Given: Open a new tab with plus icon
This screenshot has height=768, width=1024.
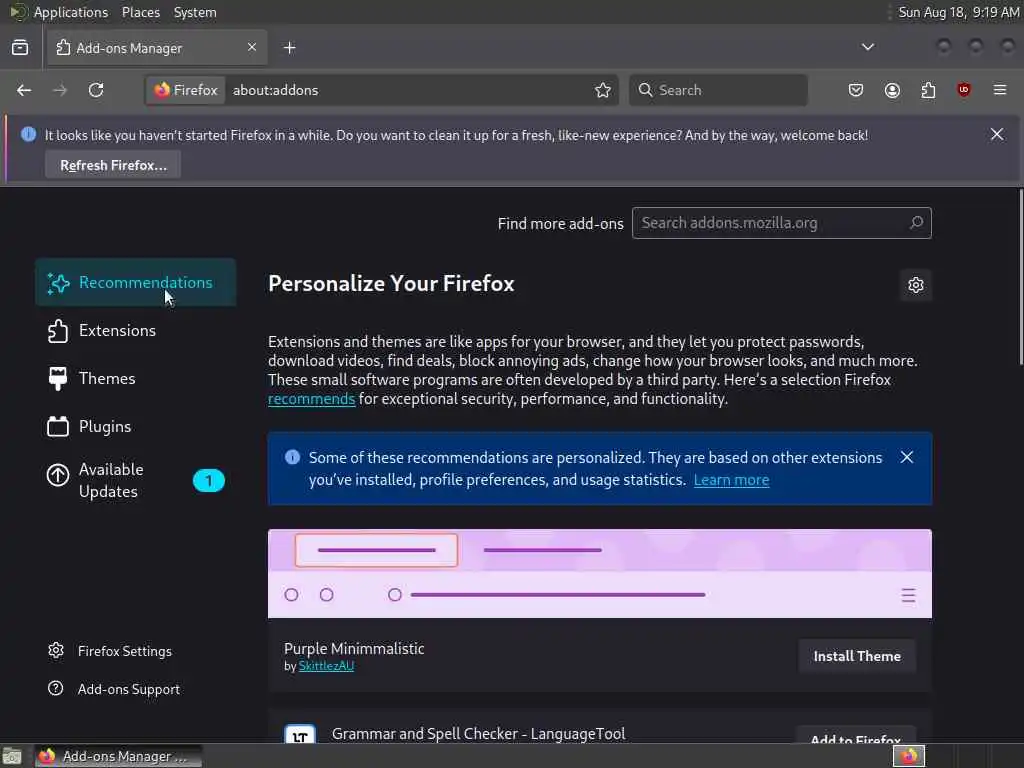Looking at the screenshot, I should 290,48.
